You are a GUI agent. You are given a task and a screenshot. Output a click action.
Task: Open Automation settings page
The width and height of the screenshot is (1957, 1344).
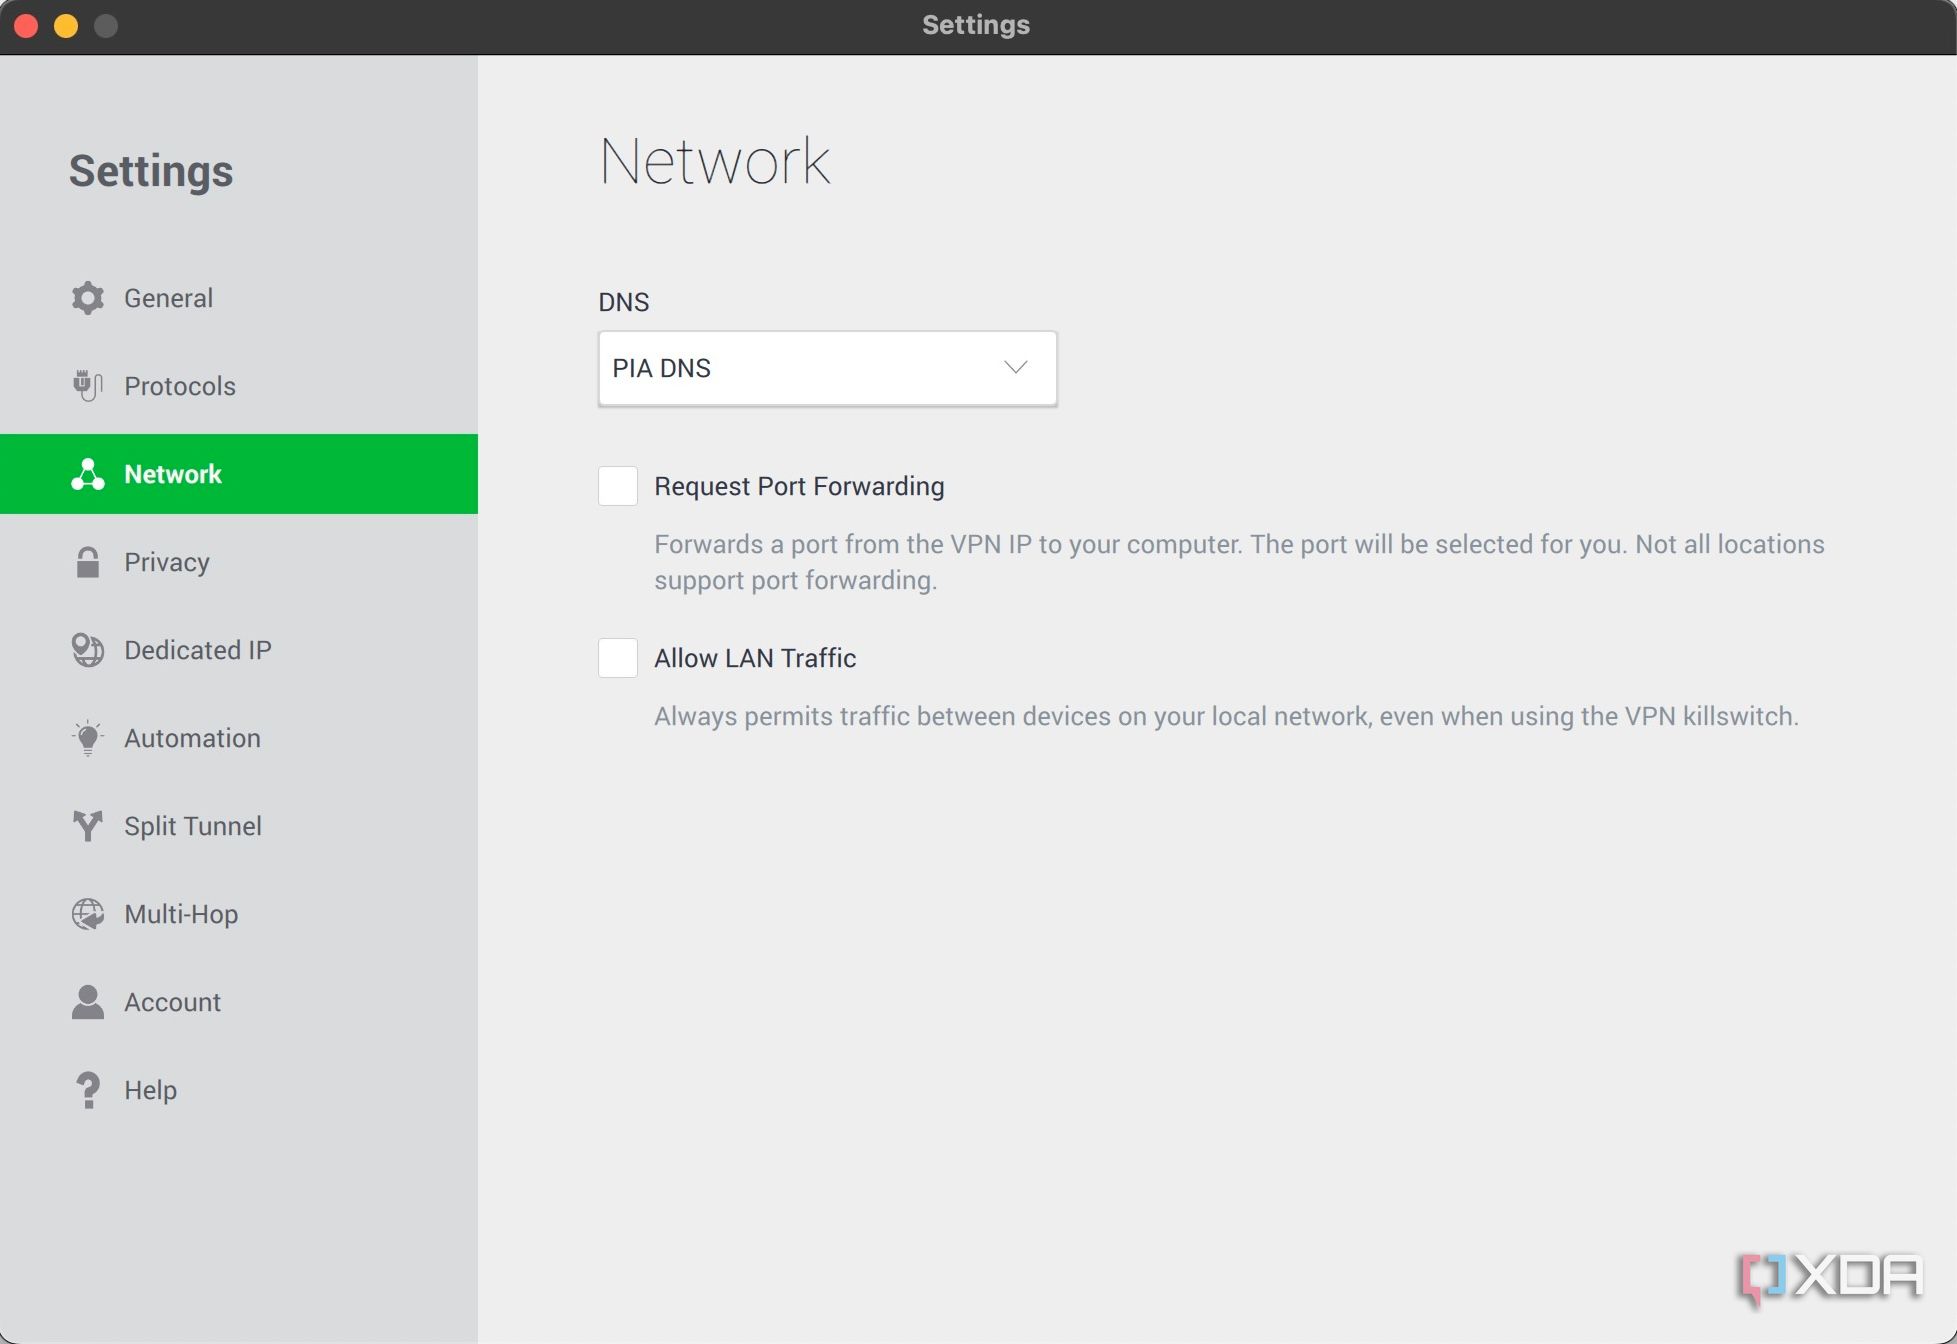239,738
